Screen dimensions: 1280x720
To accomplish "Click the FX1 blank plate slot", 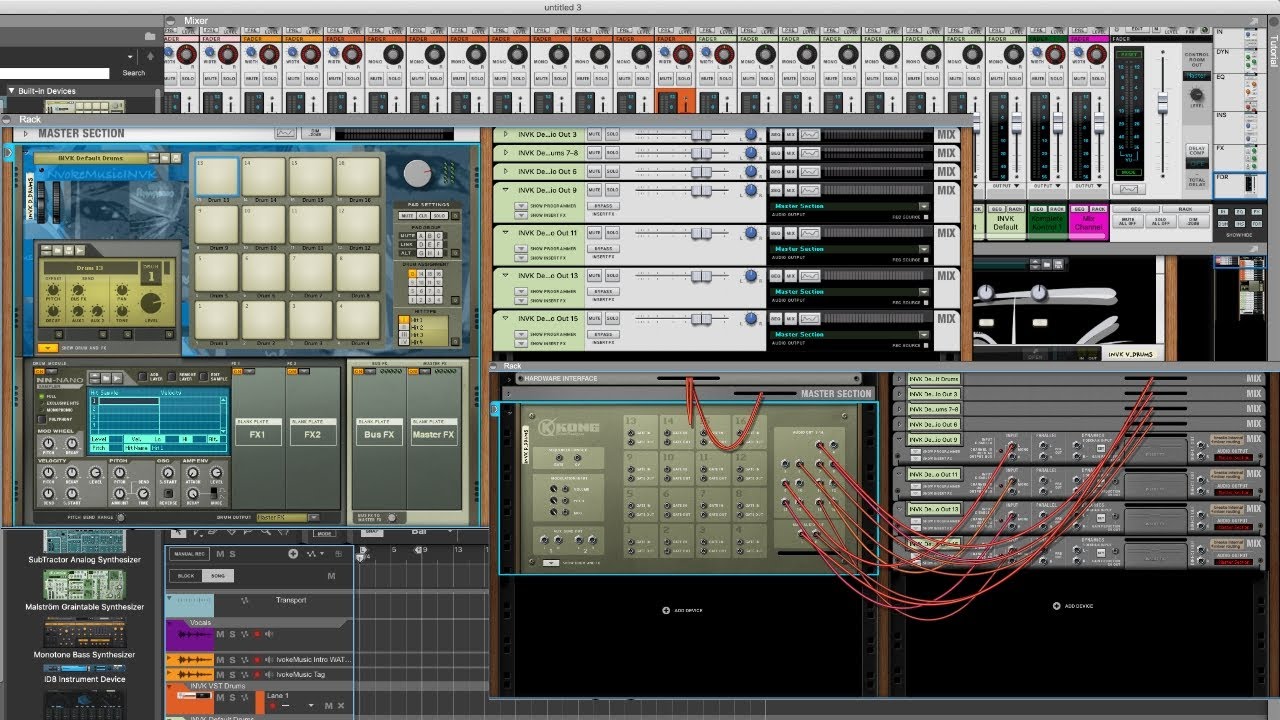I will click(258, 430).
